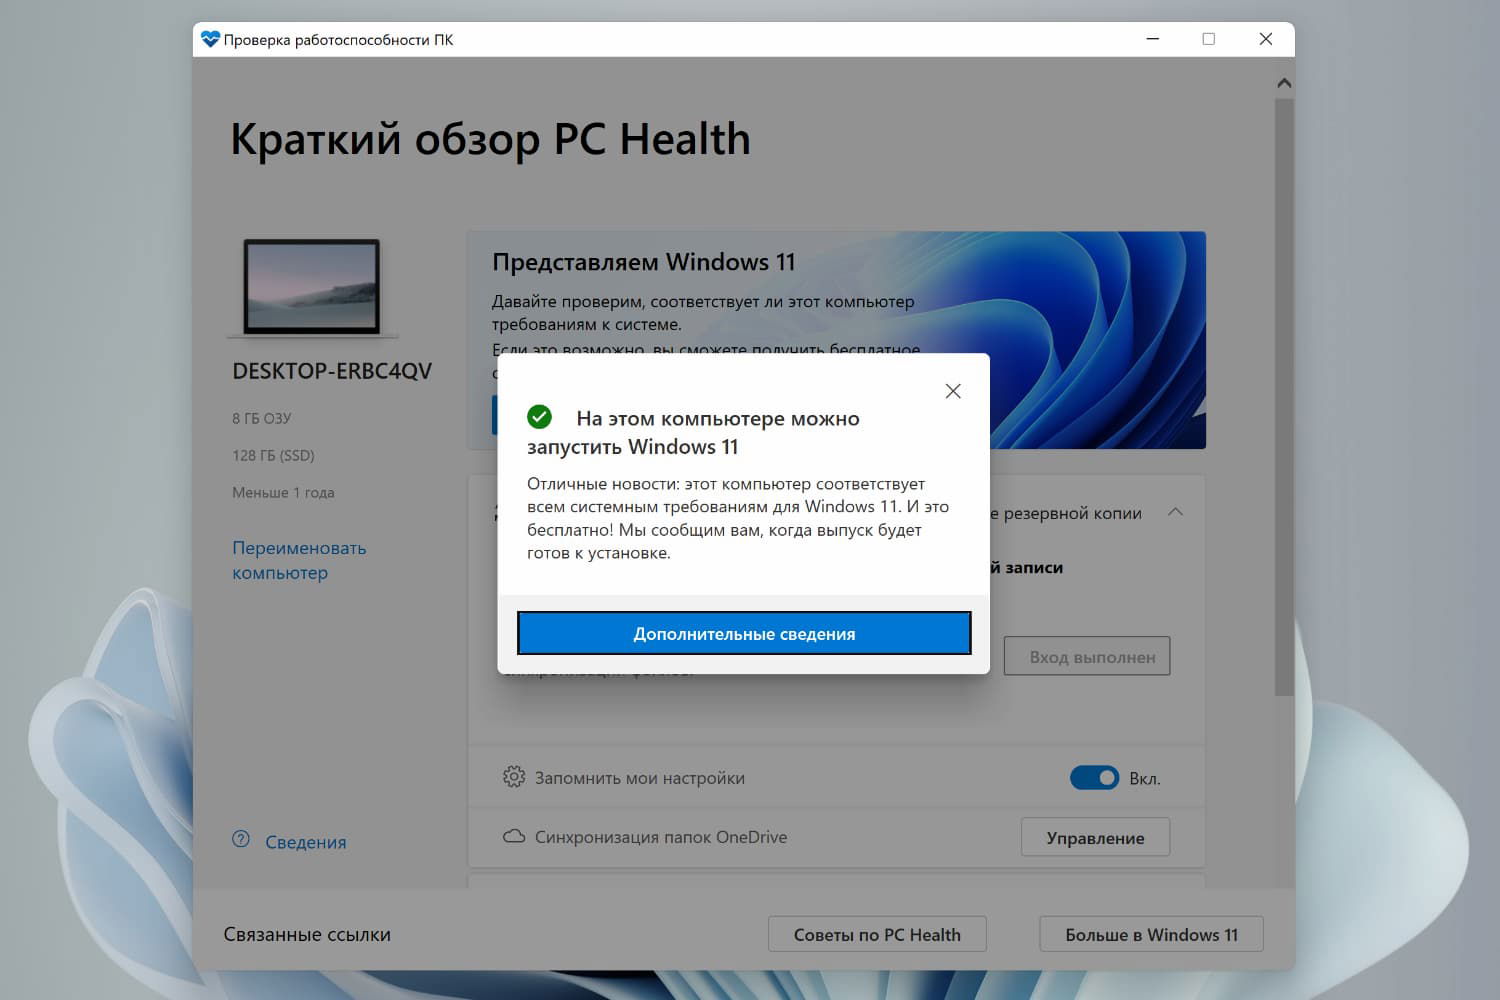Viewport: 1500px width, 1000px height.
Task: Open Советы по PC Health
Action: tap(877, 934)
